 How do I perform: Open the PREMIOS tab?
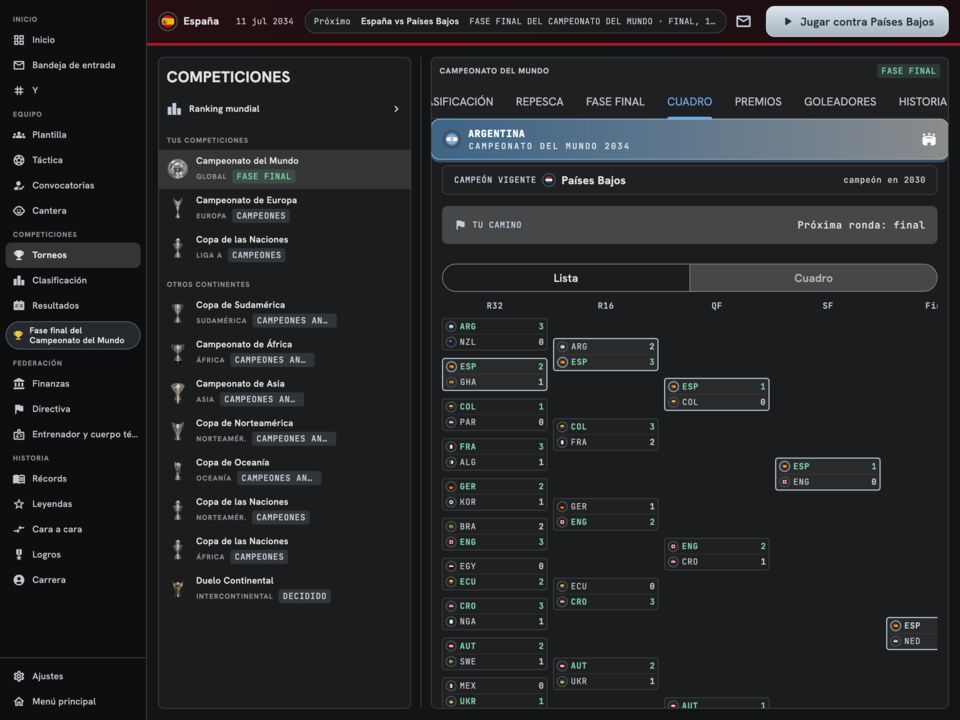point(758,102)
